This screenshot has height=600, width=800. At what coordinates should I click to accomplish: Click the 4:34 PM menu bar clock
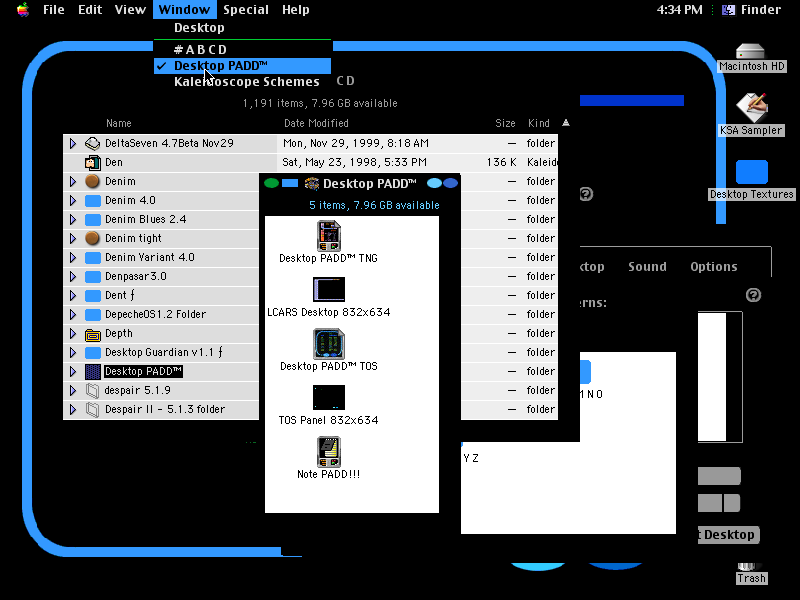click(680, 10)
